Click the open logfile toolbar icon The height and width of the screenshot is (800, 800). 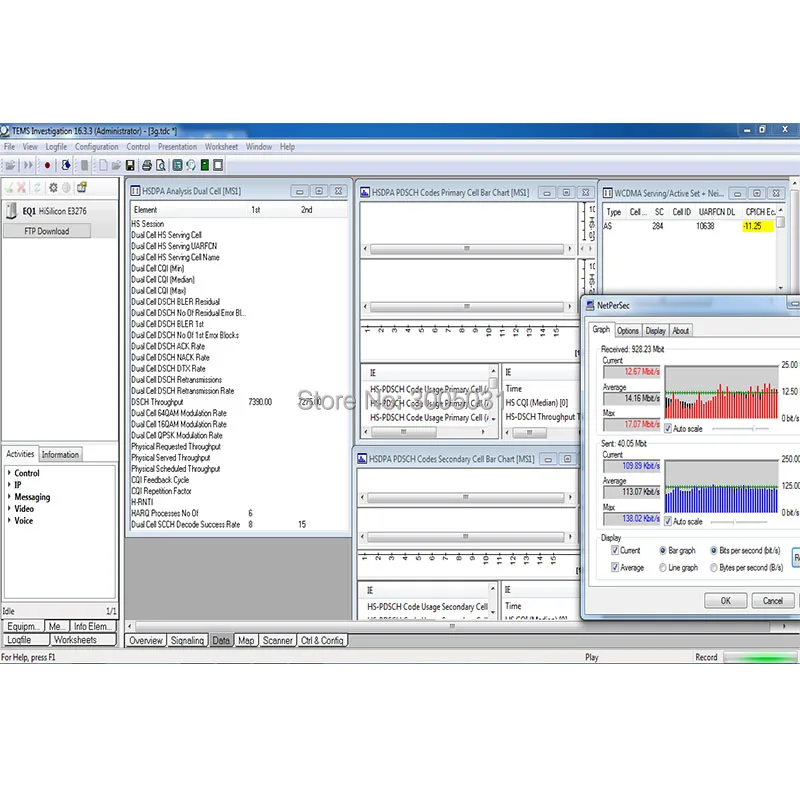pos(10,165)
